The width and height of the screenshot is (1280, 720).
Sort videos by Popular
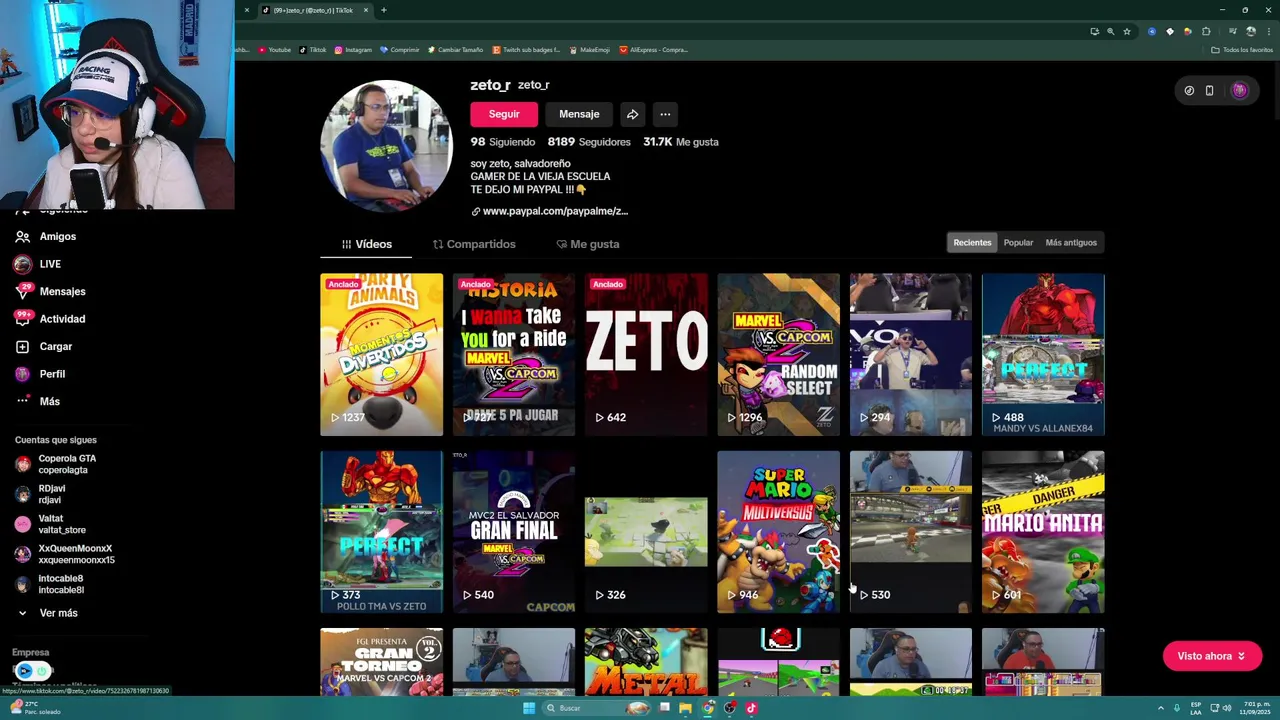(1018, 242)
